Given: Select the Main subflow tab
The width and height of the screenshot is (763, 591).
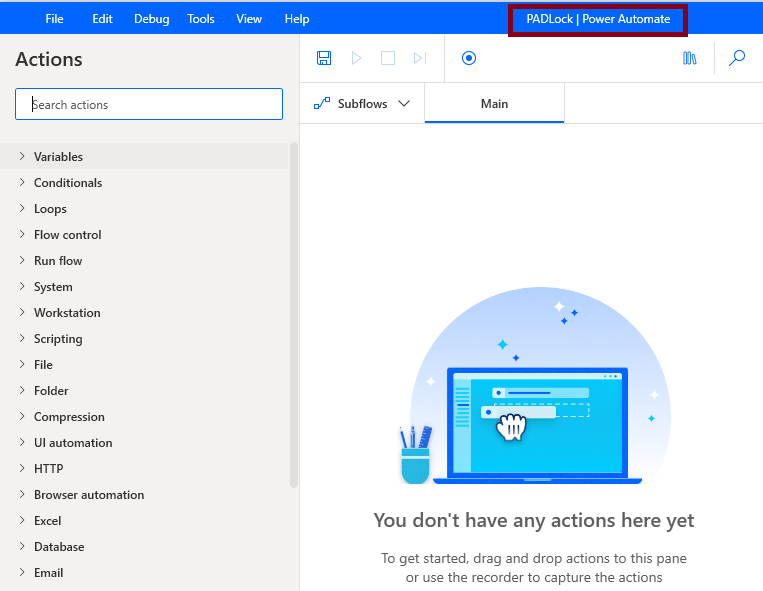Looking at the screenshot, I should [494, 104].
